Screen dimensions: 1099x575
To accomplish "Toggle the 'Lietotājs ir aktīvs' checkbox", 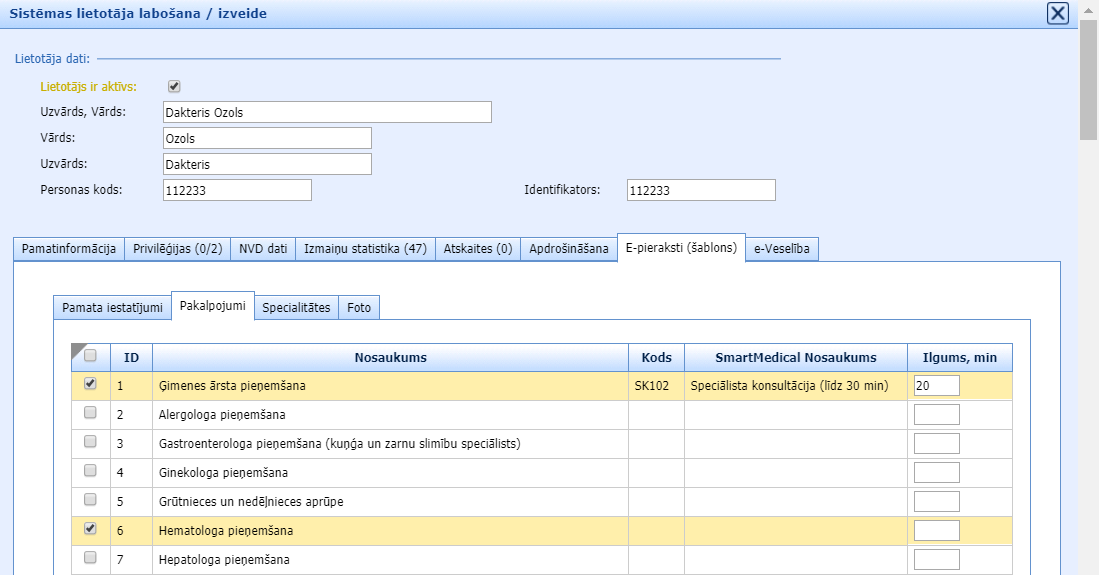I will (x=174, y=87).
